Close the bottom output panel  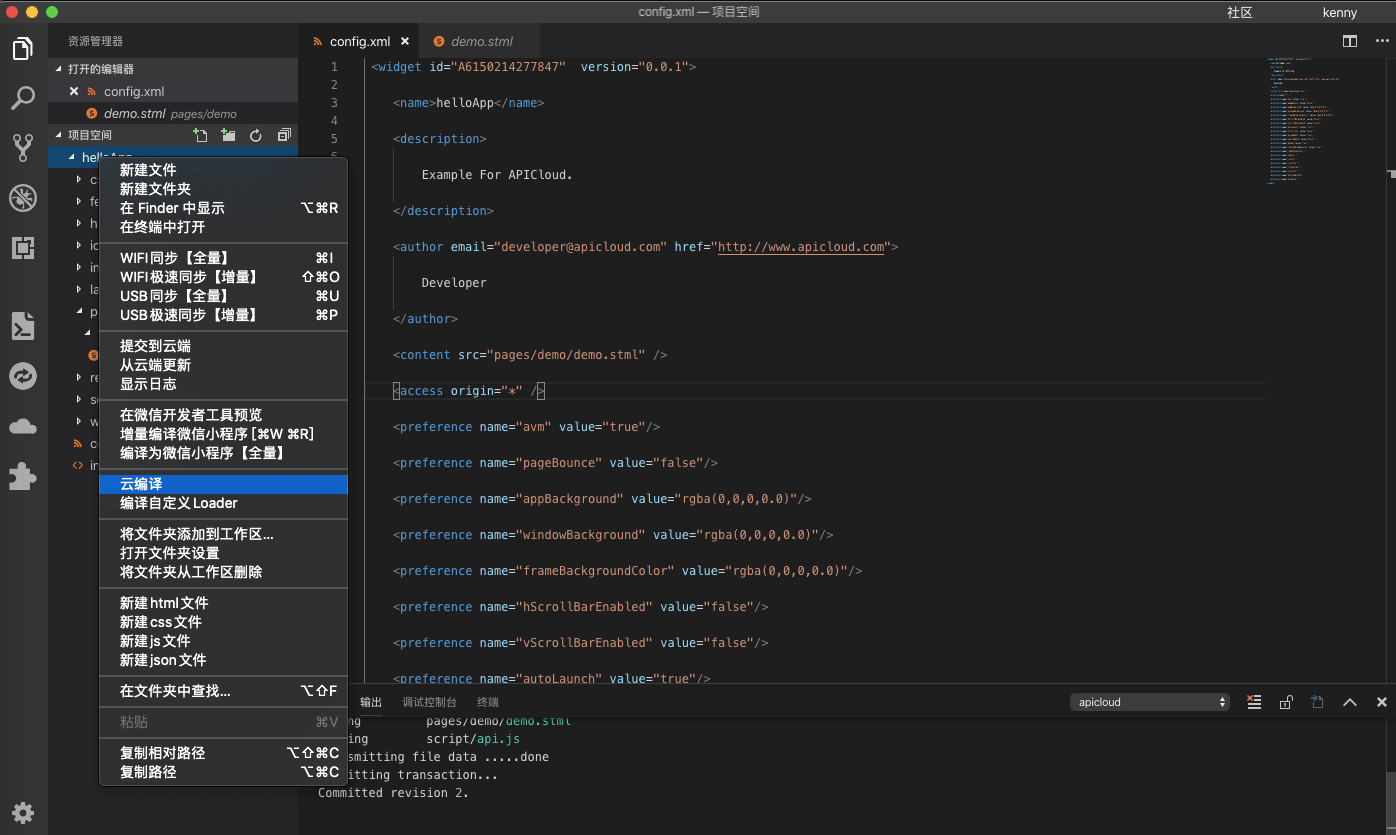(x=1382, y=702)
